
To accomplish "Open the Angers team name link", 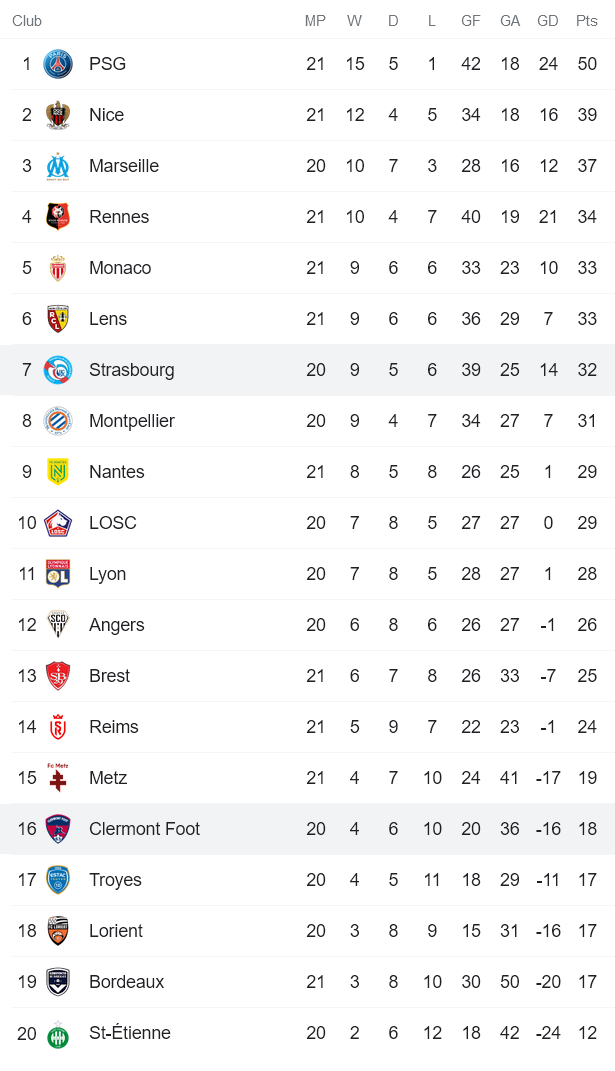I will pyautogui.click(x=116, y=625).
